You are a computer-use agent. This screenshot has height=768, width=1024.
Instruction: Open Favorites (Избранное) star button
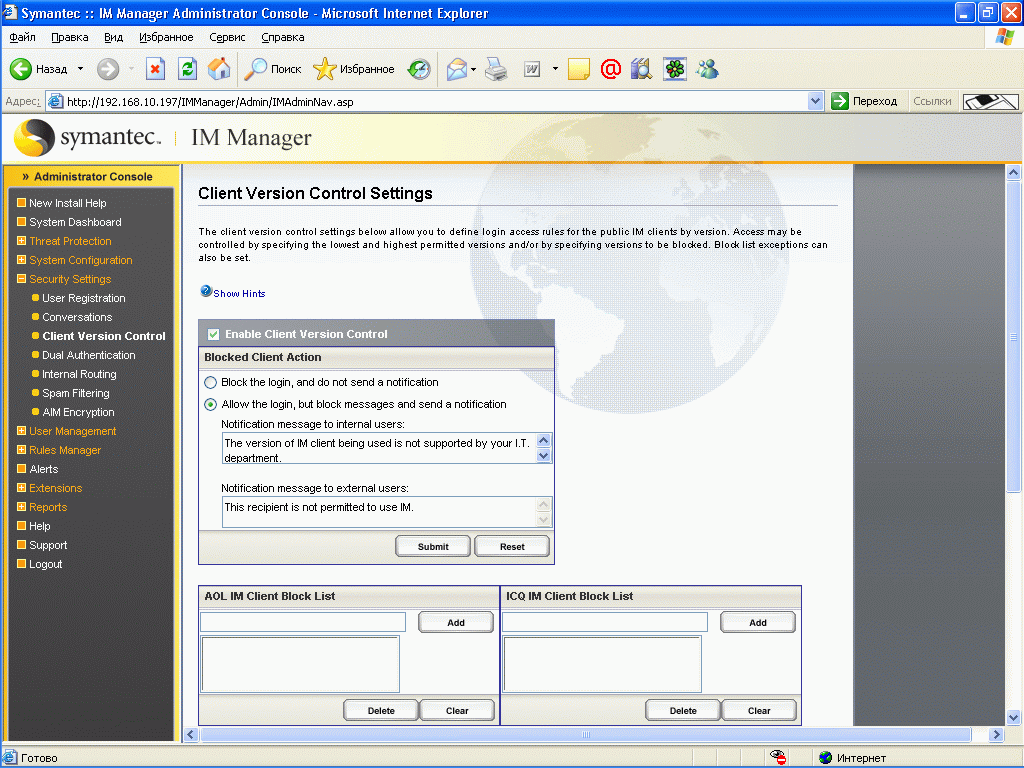point(353,69)
